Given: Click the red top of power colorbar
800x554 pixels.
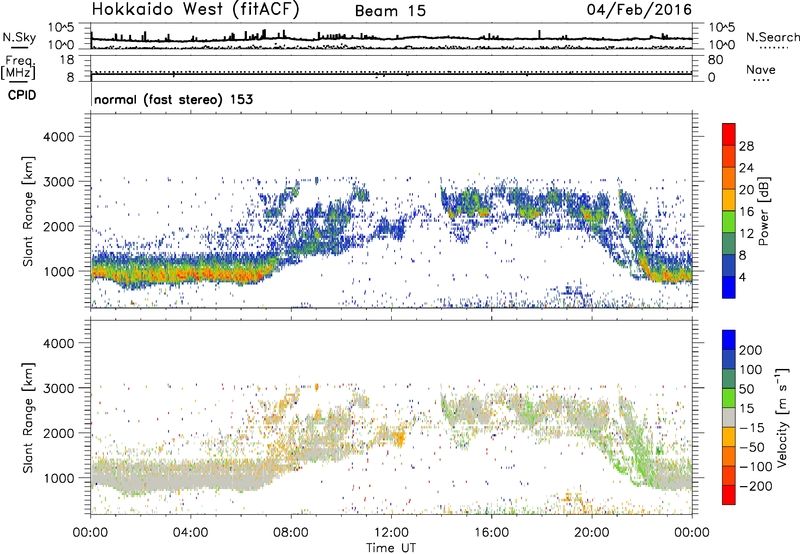Looking at the screenshot, I should [729, 132].
